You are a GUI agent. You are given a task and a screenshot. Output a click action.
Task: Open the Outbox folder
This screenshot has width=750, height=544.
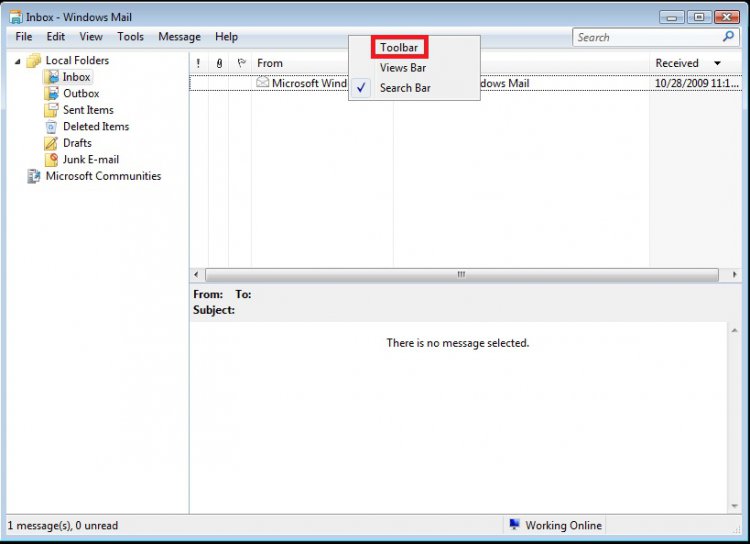[x=81, y=93]
